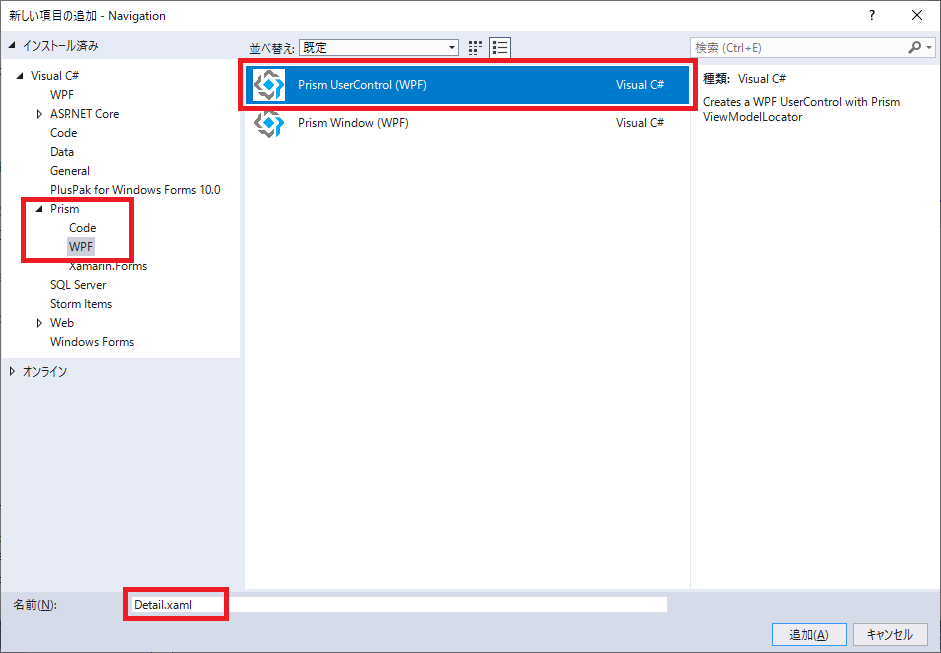The width and height of the screenshot is (941, 653).
Task: Select the General category
Action: tap(70, 170)
